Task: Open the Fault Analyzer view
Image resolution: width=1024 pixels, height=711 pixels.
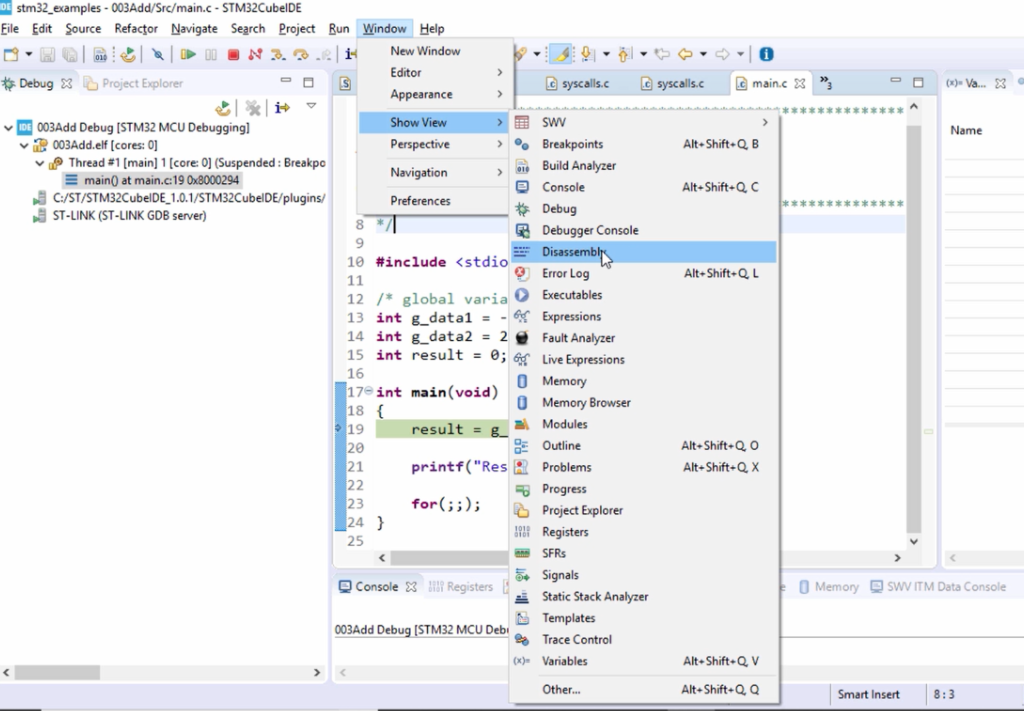Action: coord(644,338)
